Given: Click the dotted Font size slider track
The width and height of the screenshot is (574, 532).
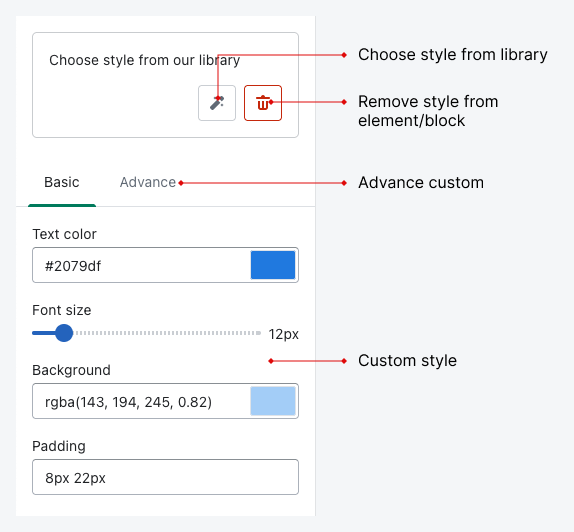Looking at the screenshot, I should (x=167, y=333).
